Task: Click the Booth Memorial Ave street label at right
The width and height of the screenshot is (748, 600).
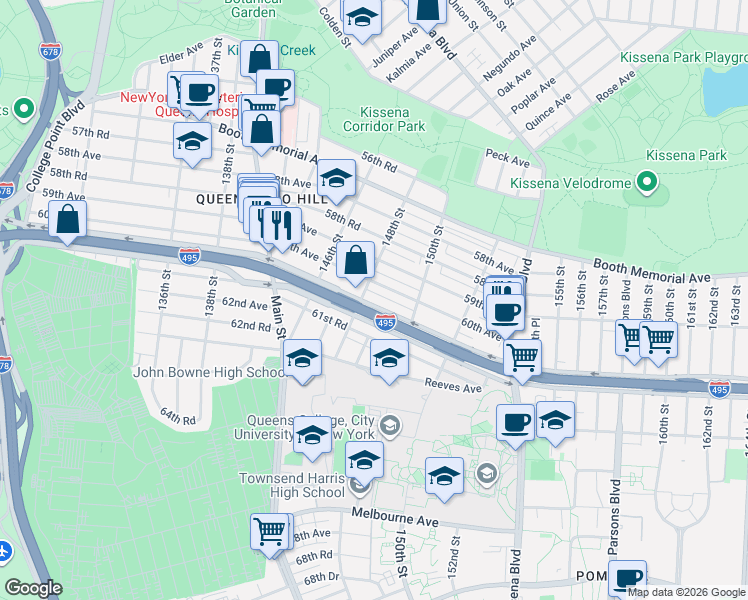Action: (x=652, y=272)
